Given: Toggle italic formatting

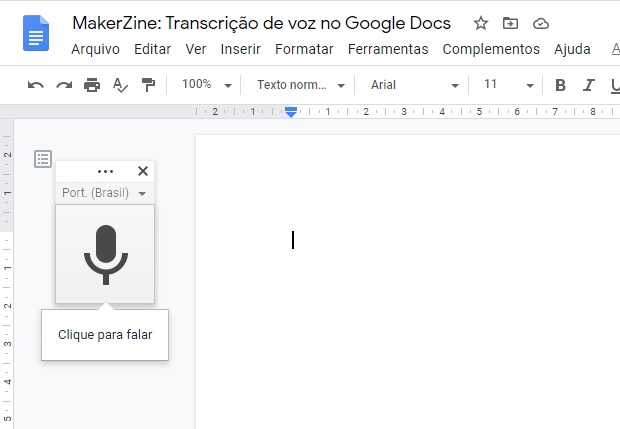Looking at the screenshot, I should (589, 85).
